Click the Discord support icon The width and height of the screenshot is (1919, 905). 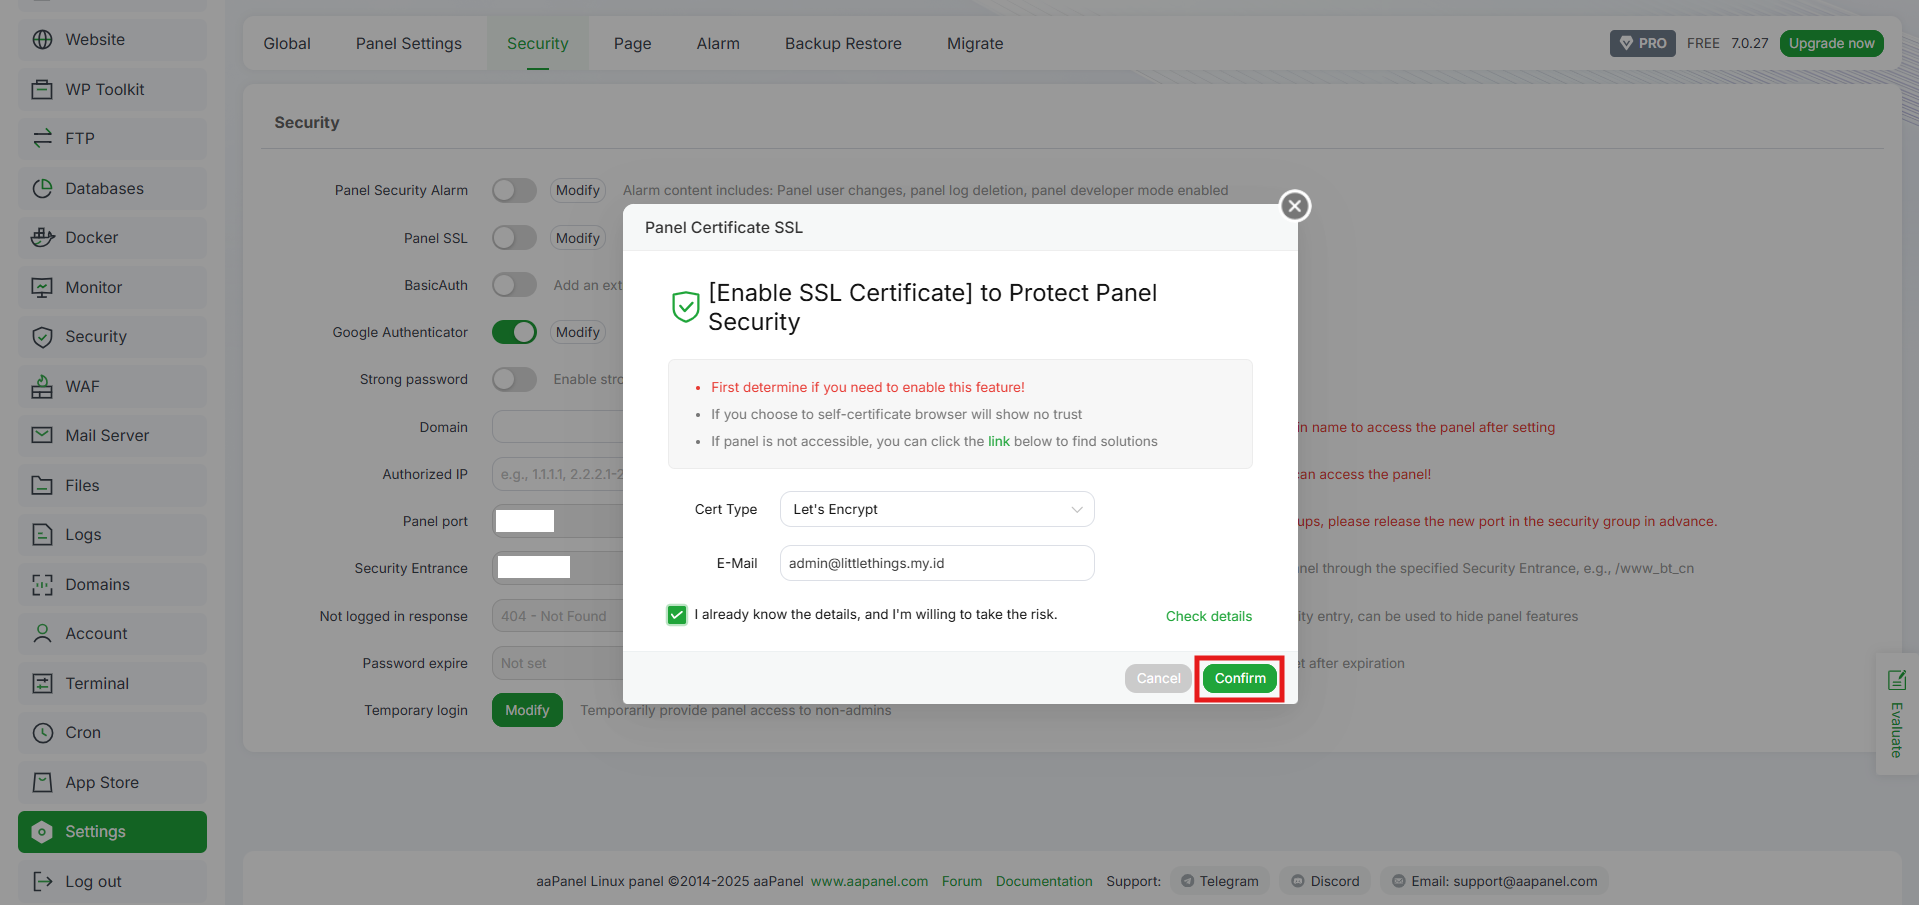click(x=1298, y=881)
